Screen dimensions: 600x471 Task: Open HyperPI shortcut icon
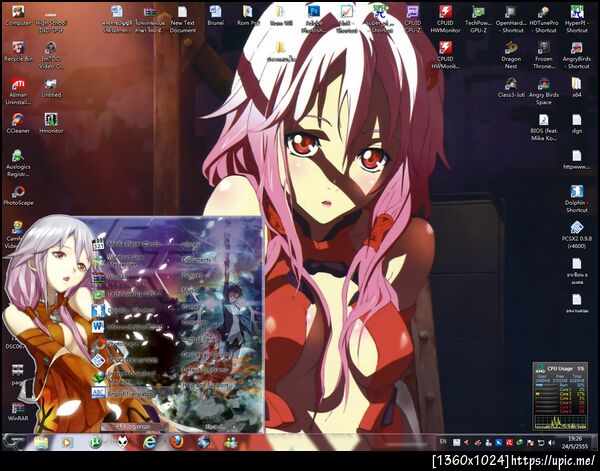(576, 19)
